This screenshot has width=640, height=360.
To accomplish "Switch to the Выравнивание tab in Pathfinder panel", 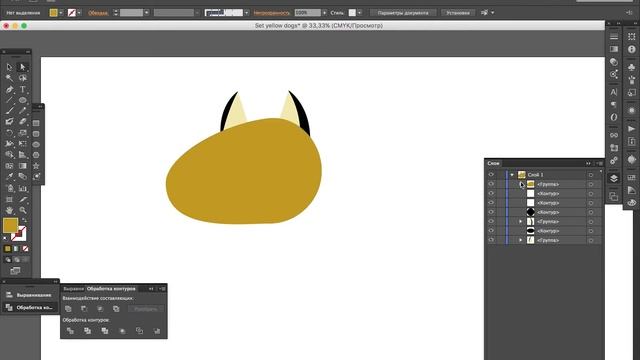I will 73,289.
